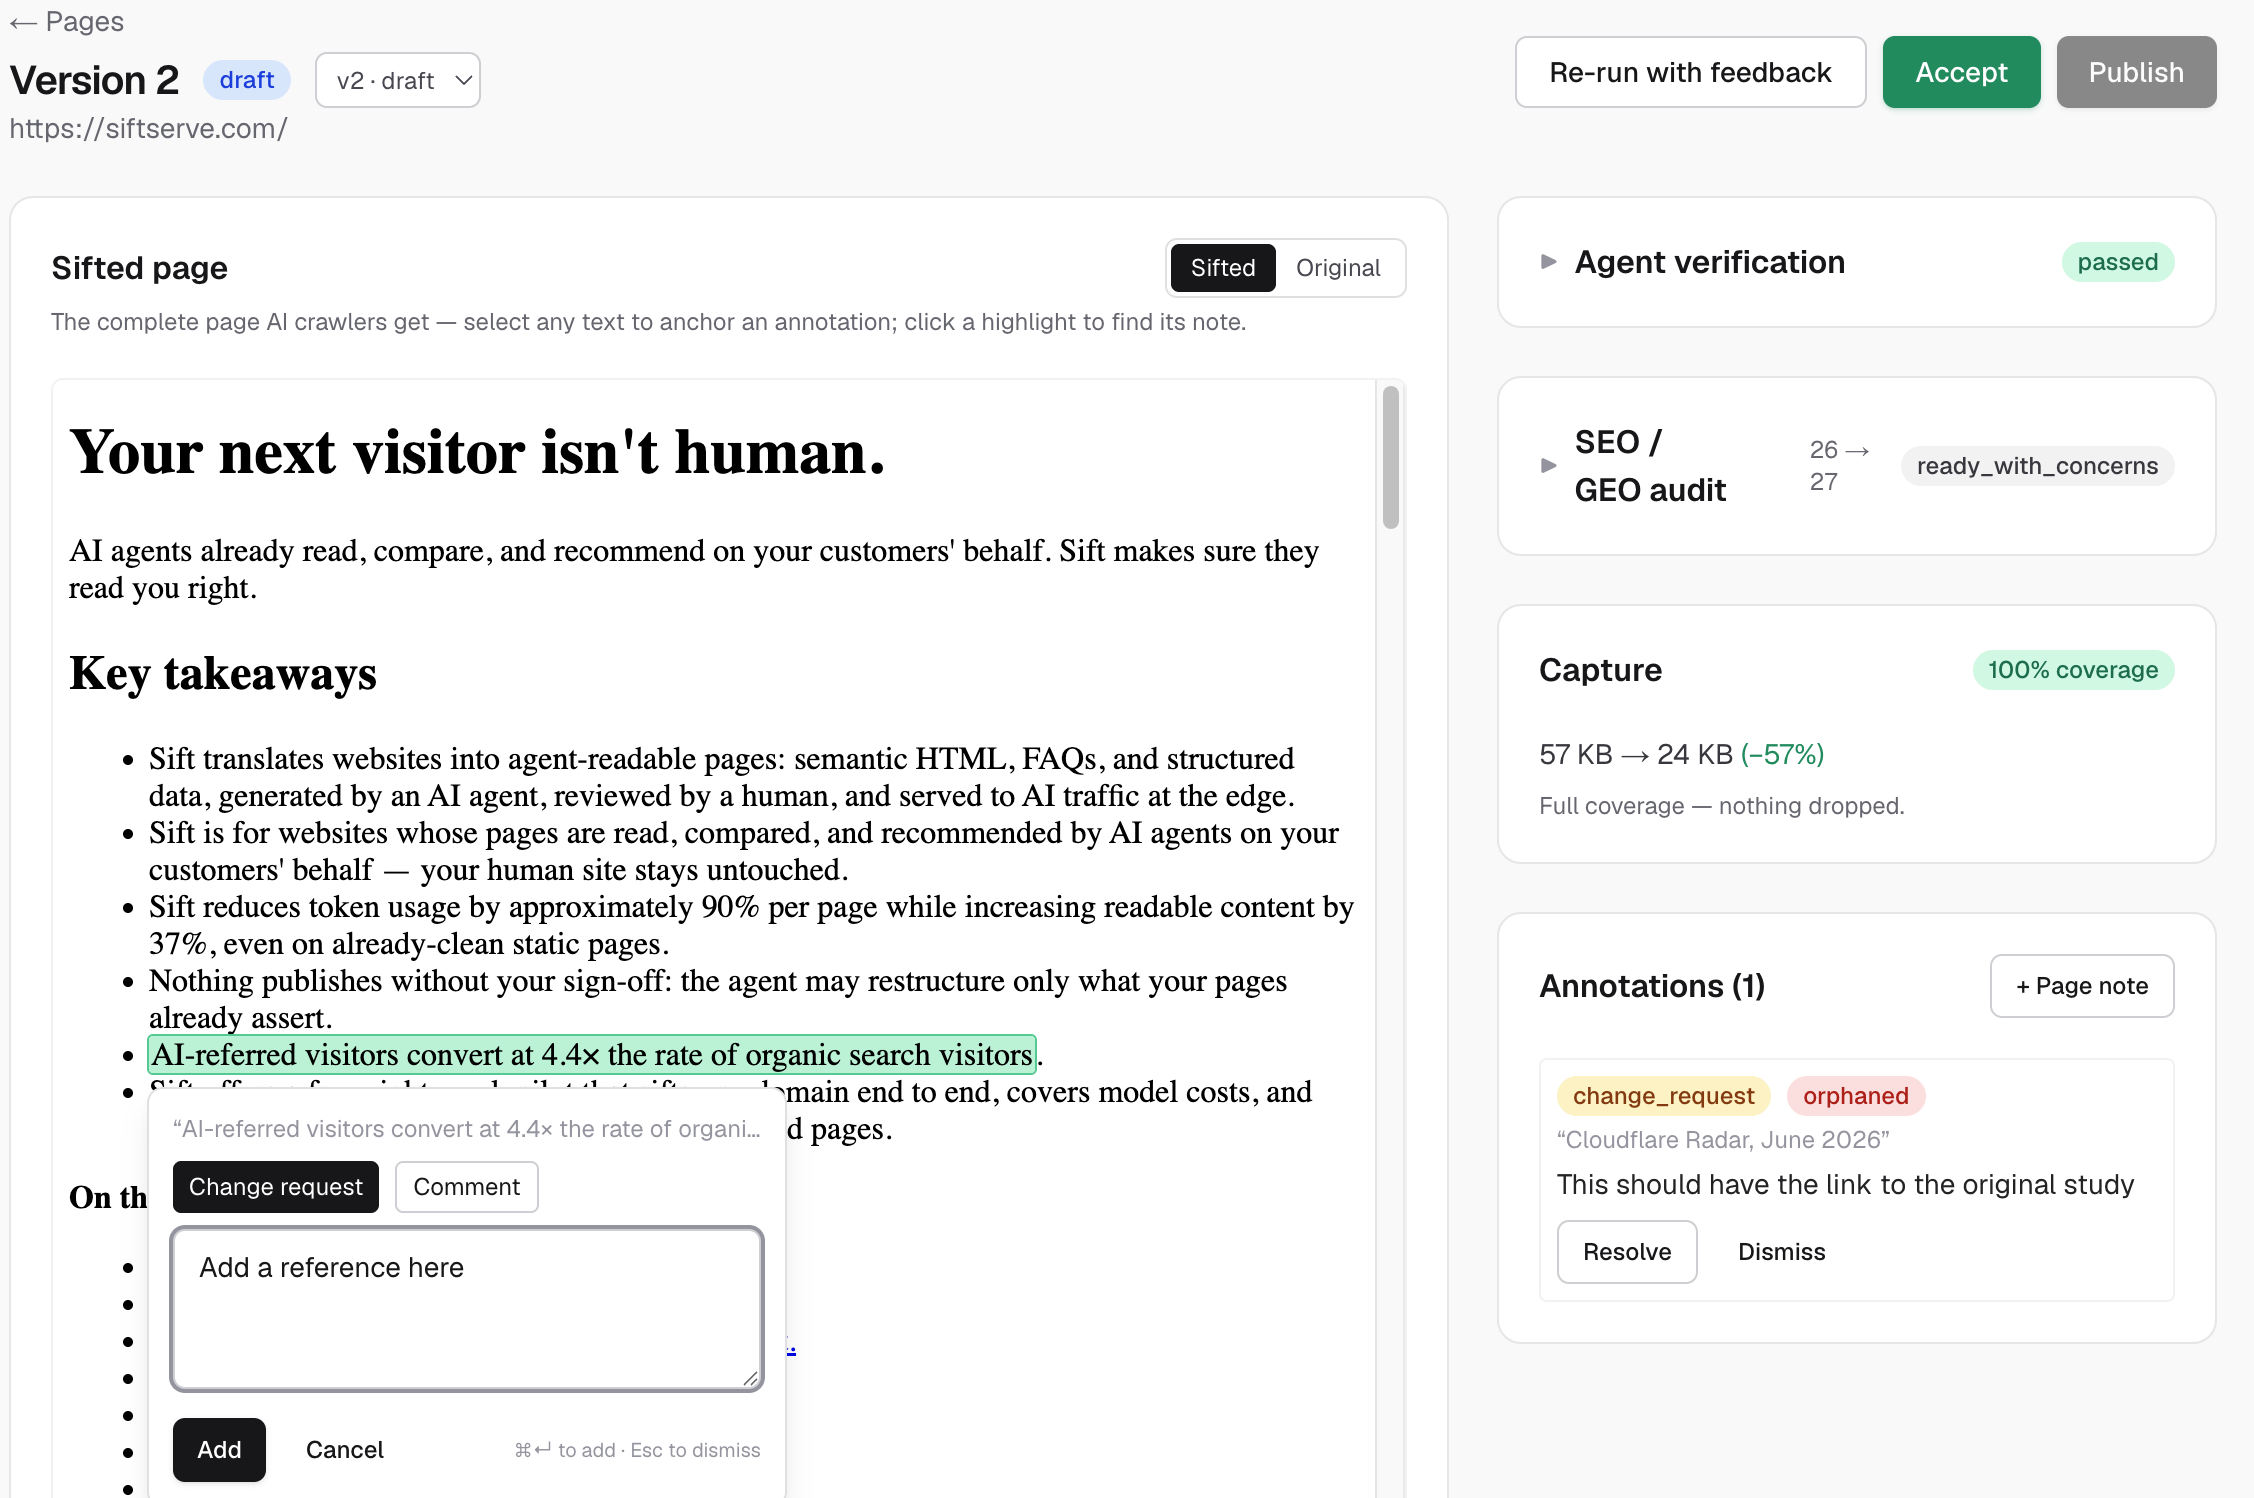The height and width of the screenshot is (1498, 2254).
Task: Open the v2 · draft version dropdown
Action: coord(398,80)
